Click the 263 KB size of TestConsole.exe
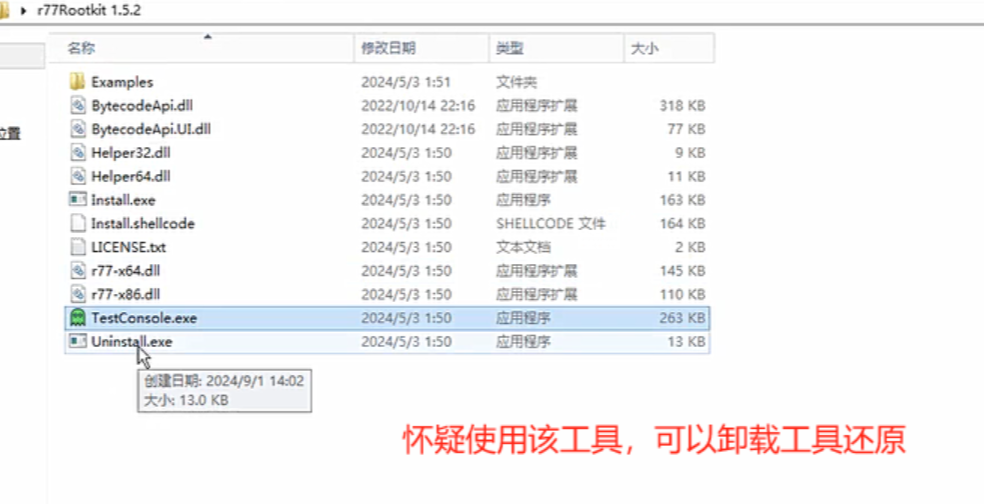This screenshot has height=504, width=984. 683,318
